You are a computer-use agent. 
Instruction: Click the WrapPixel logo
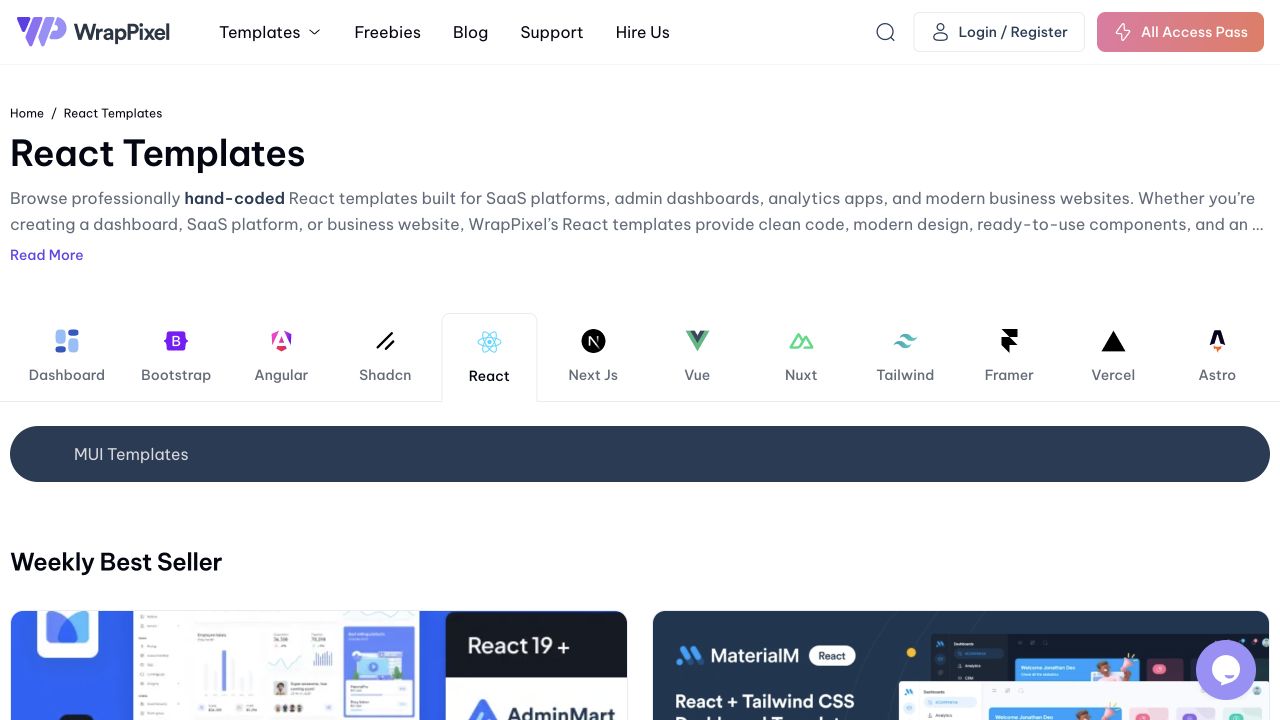point(93,32)
